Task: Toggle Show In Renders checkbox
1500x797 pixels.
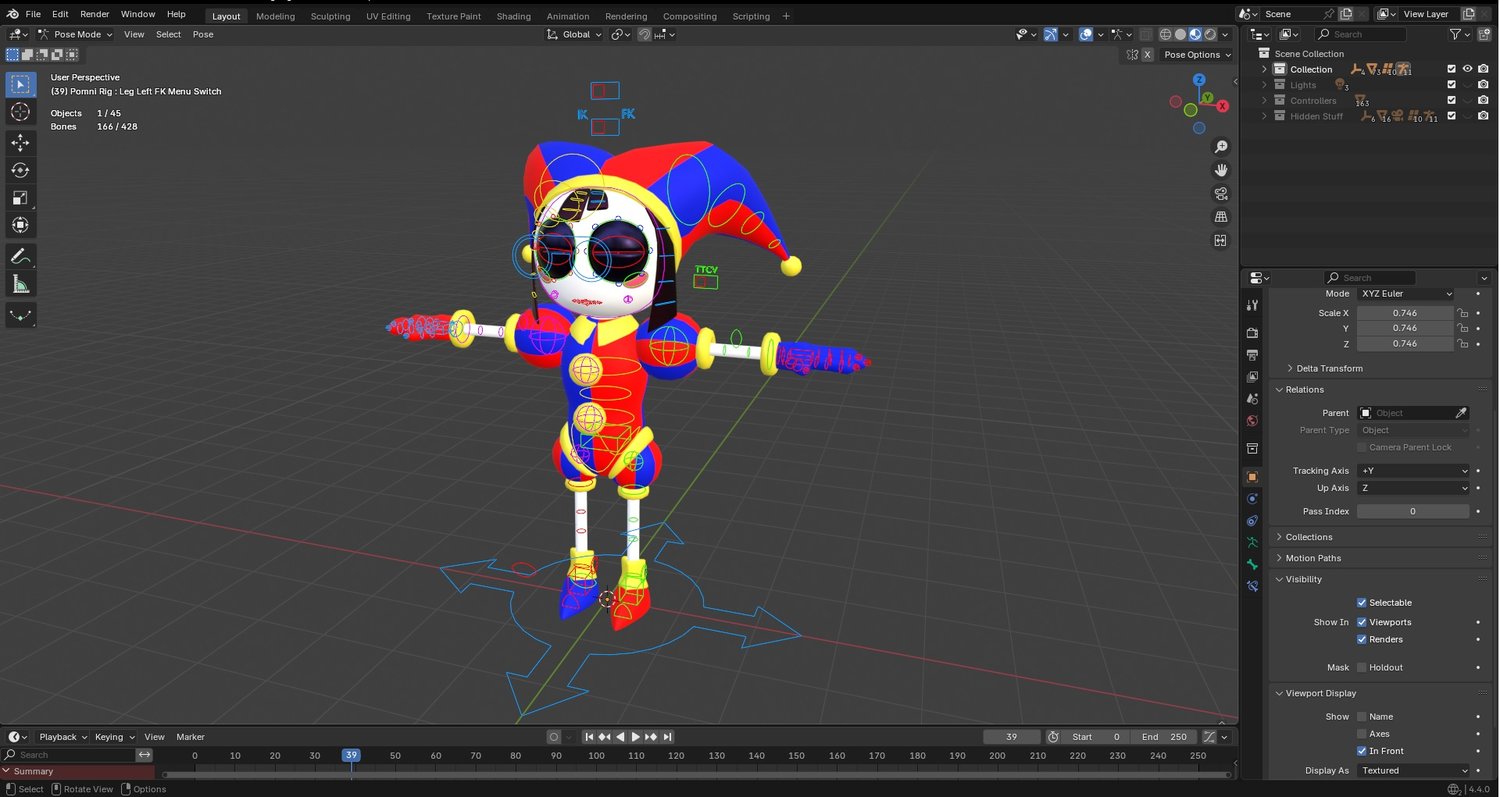Action: (x=1362, y=640)
